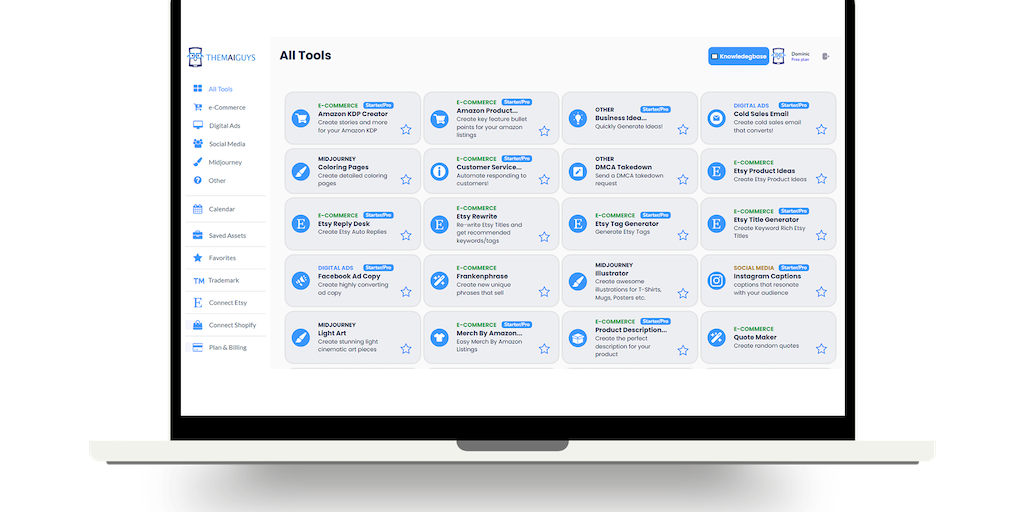1024x512 pixels.
Task: Click the Starter/Pro badge on Etsy Reply Desk
Action: [378, 215]
